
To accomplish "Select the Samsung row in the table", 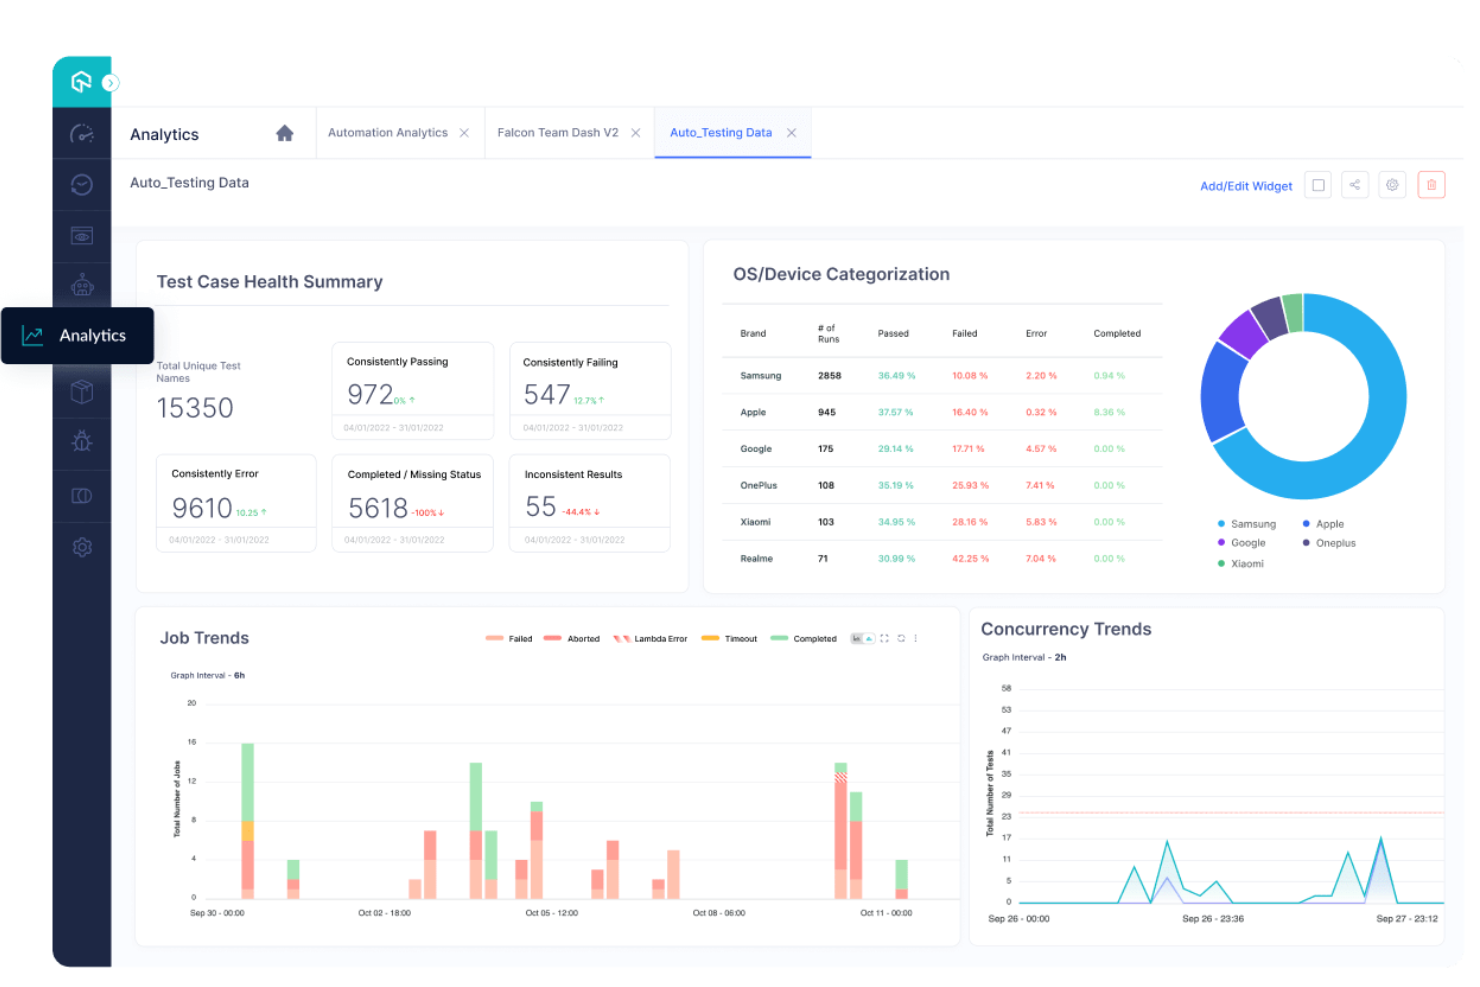I will coord(943,376).
